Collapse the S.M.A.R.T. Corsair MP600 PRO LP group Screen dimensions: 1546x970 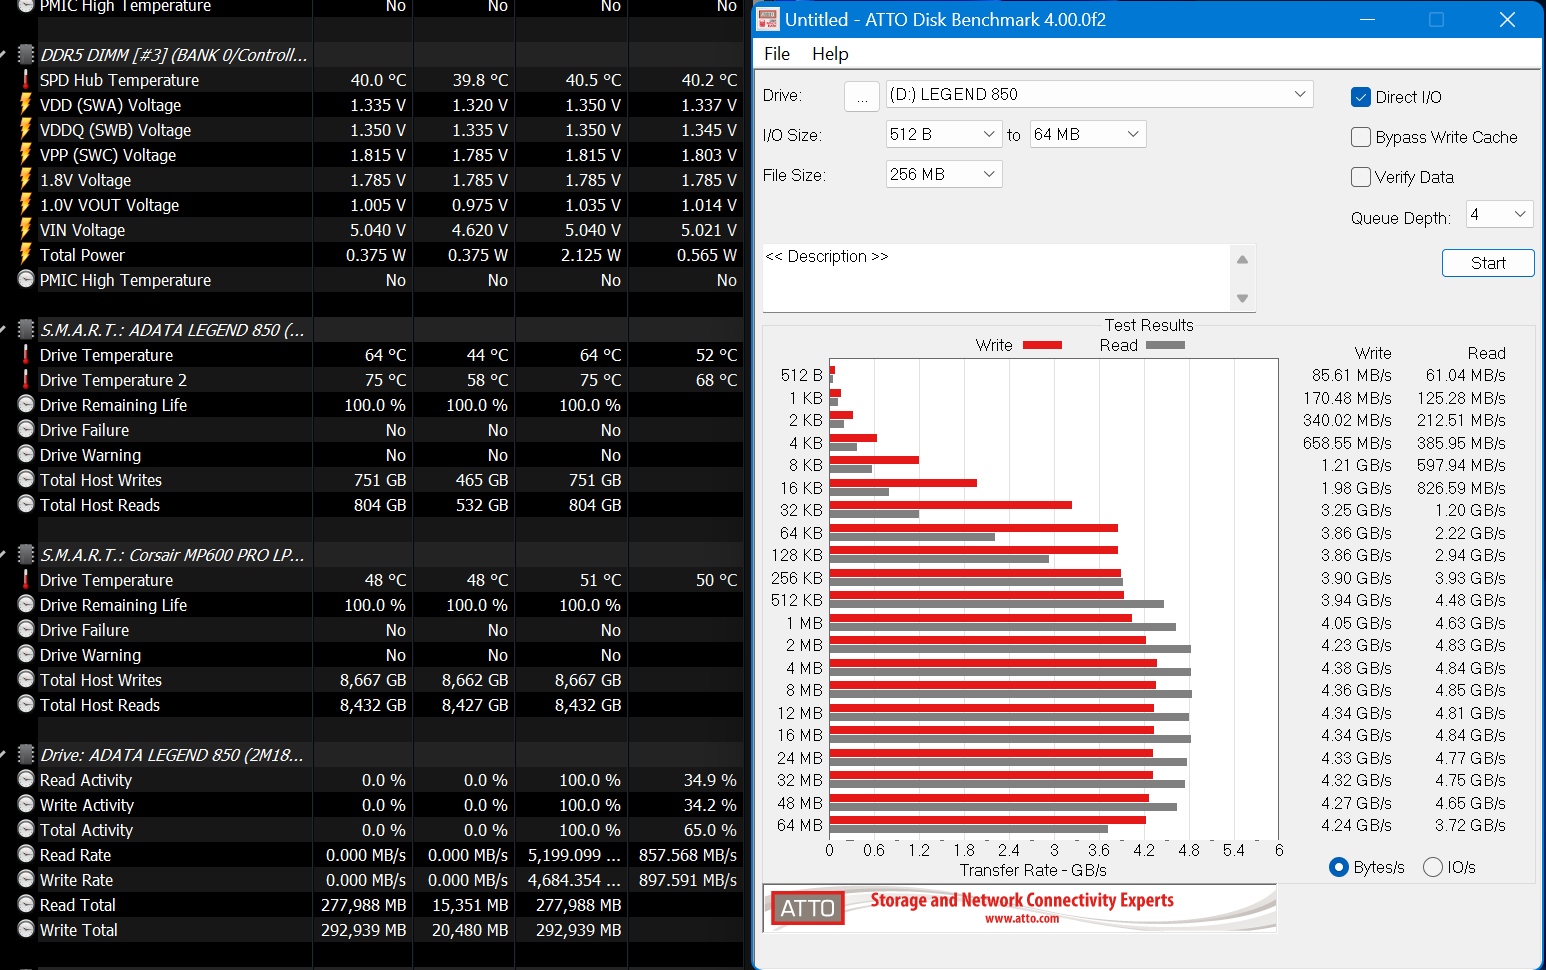[x=4, y=555]
